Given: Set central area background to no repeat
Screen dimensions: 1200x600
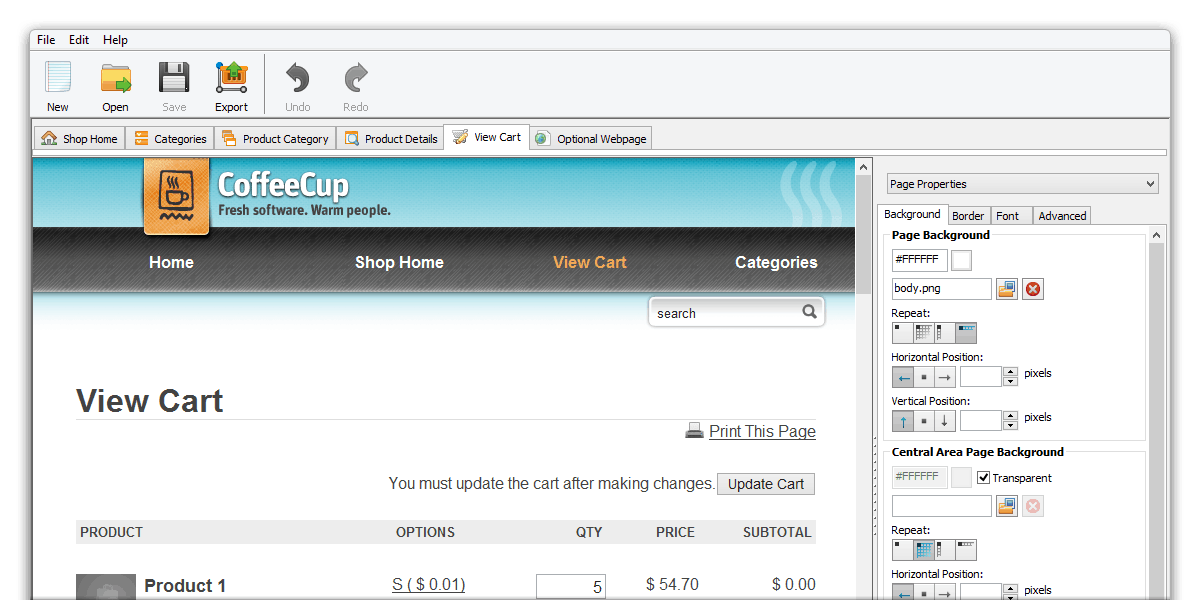Looking at the screenshot, I should [x=902, y=550].
